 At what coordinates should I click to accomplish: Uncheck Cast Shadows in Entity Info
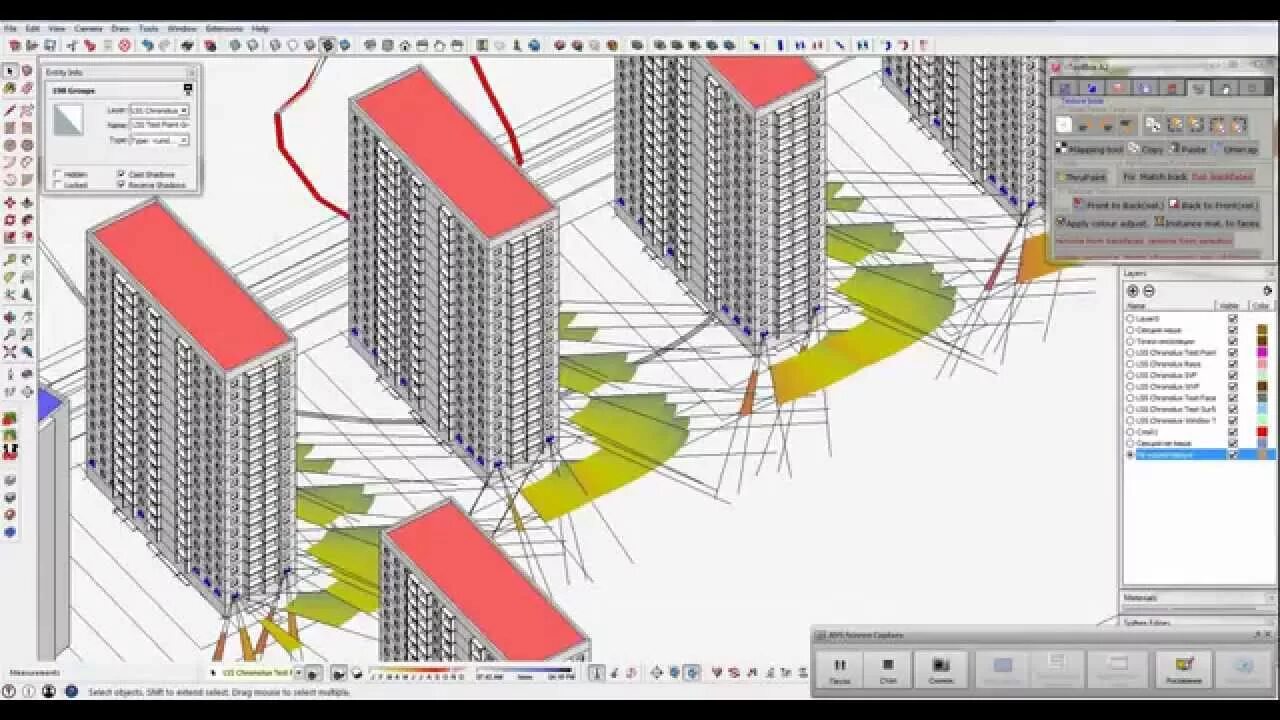point(121,174)
